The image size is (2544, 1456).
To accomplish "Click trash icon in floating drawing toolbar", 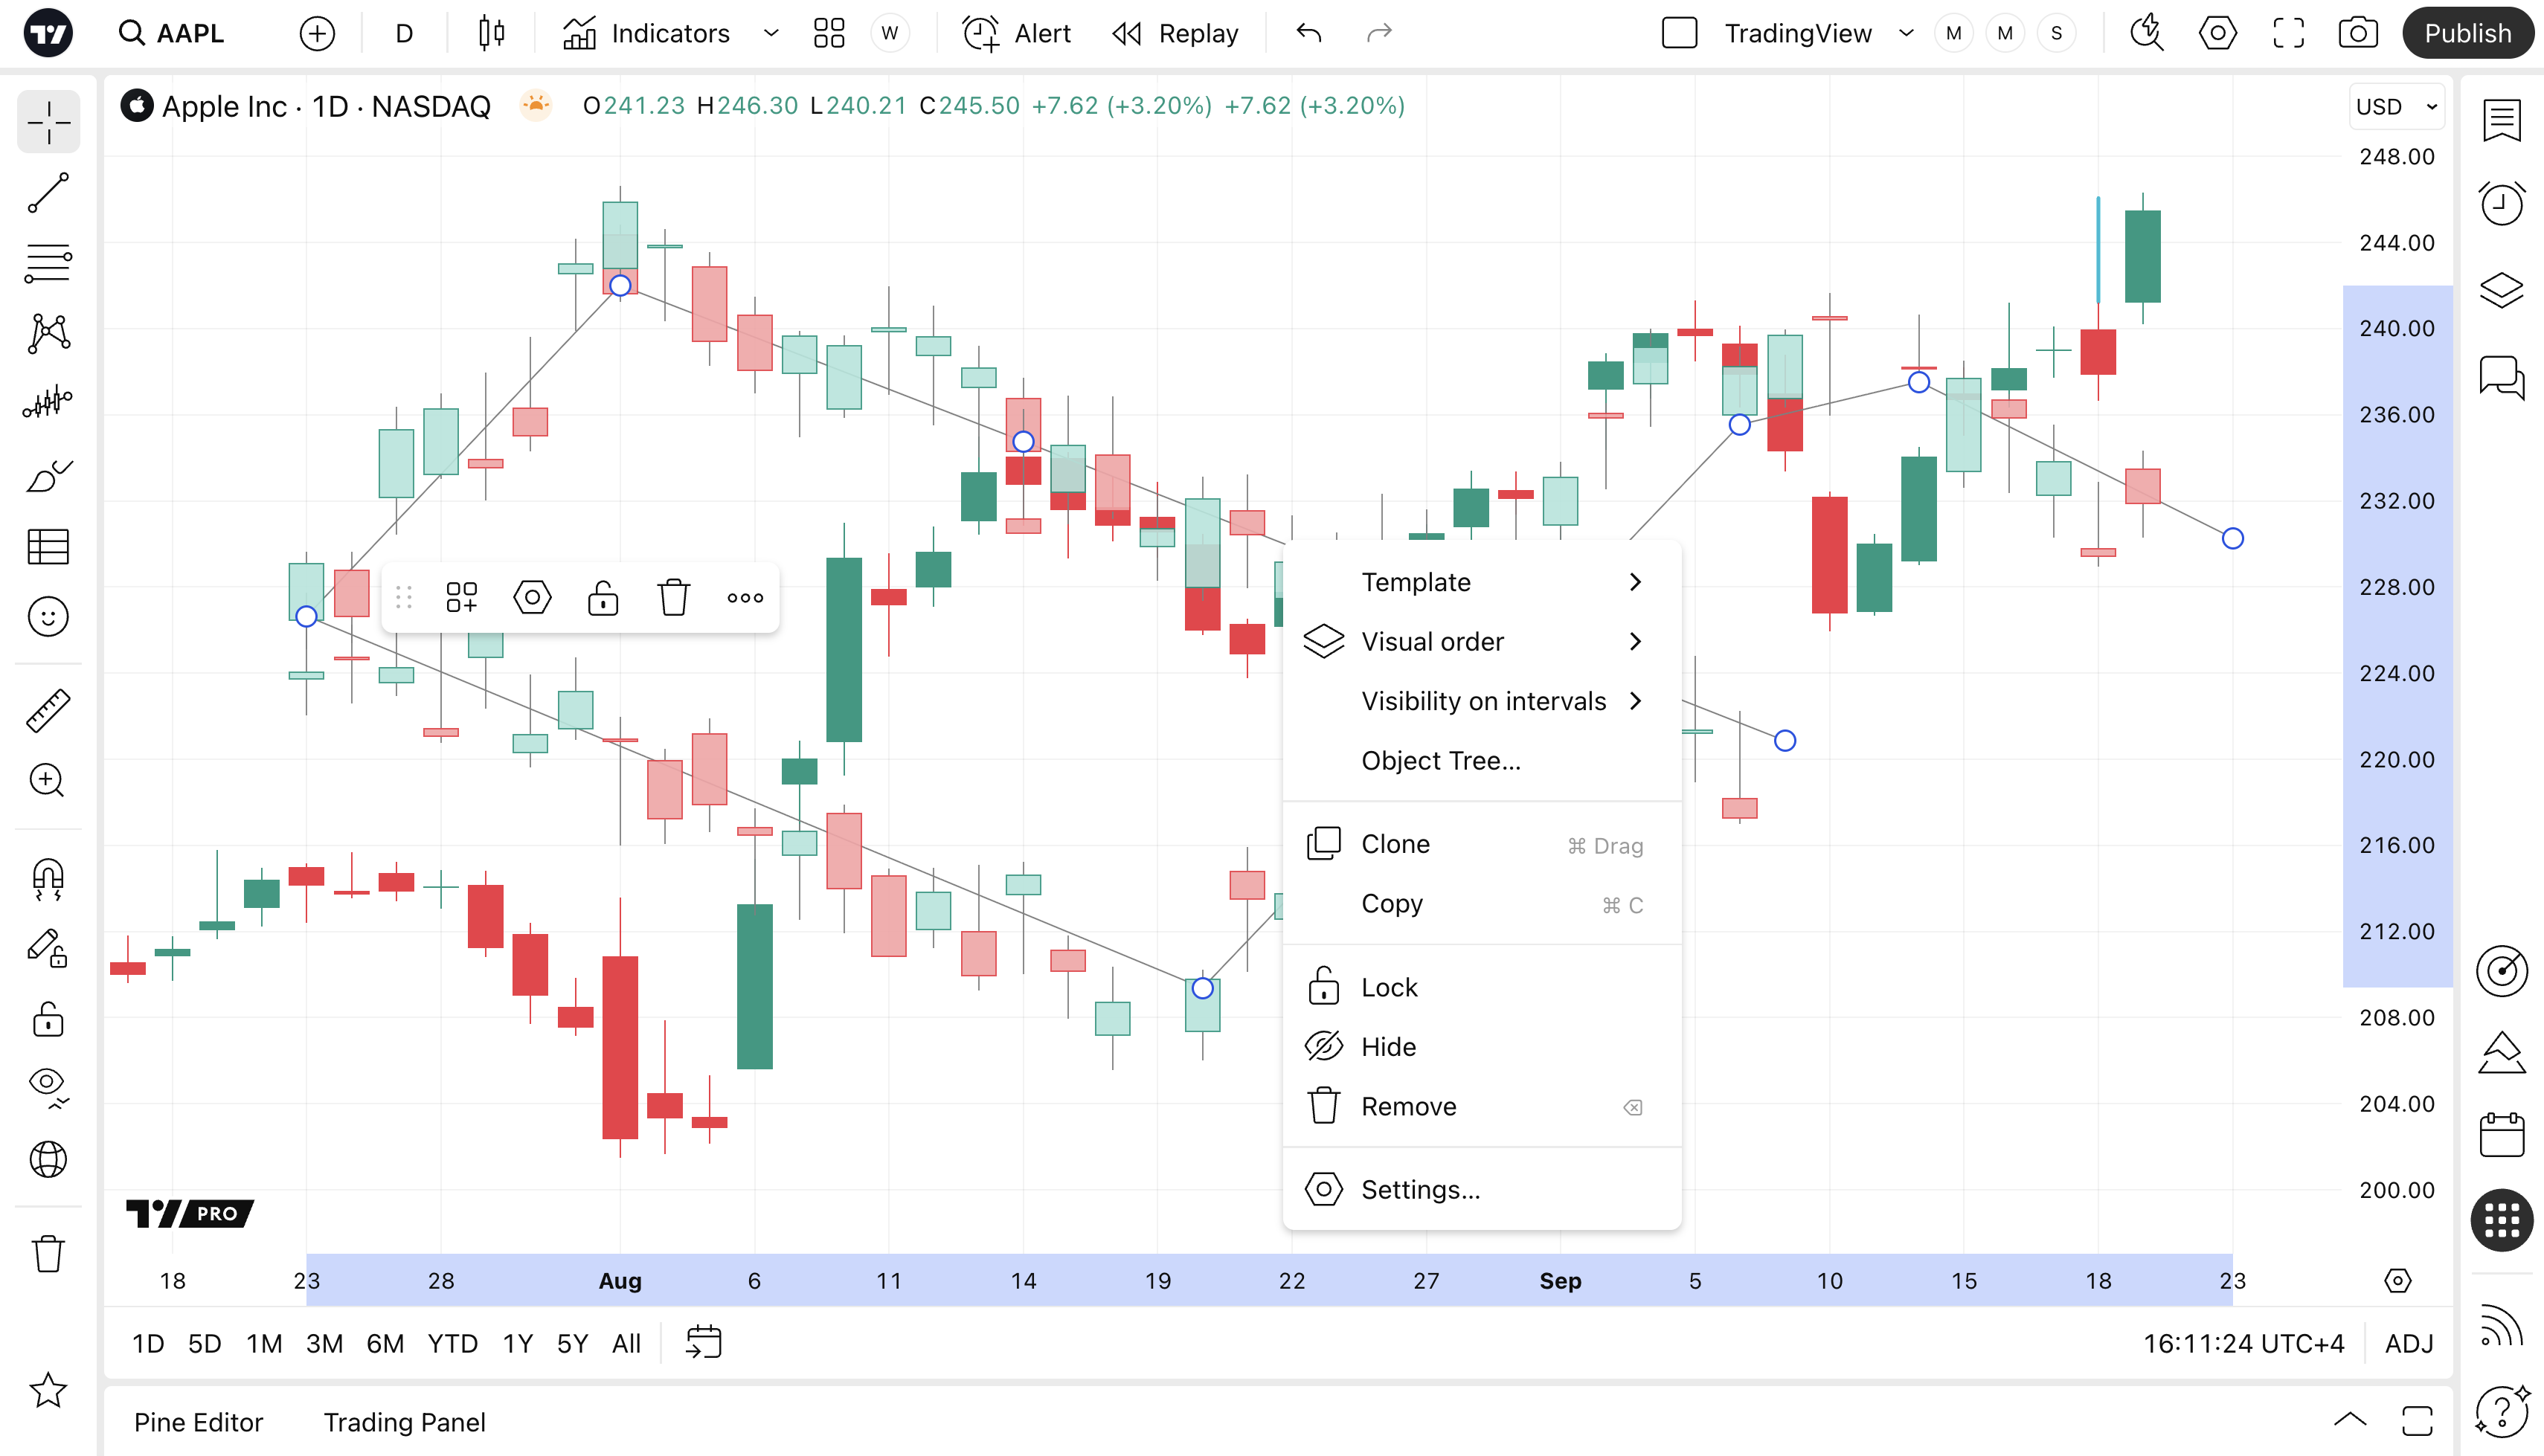I will click(673, 598).
